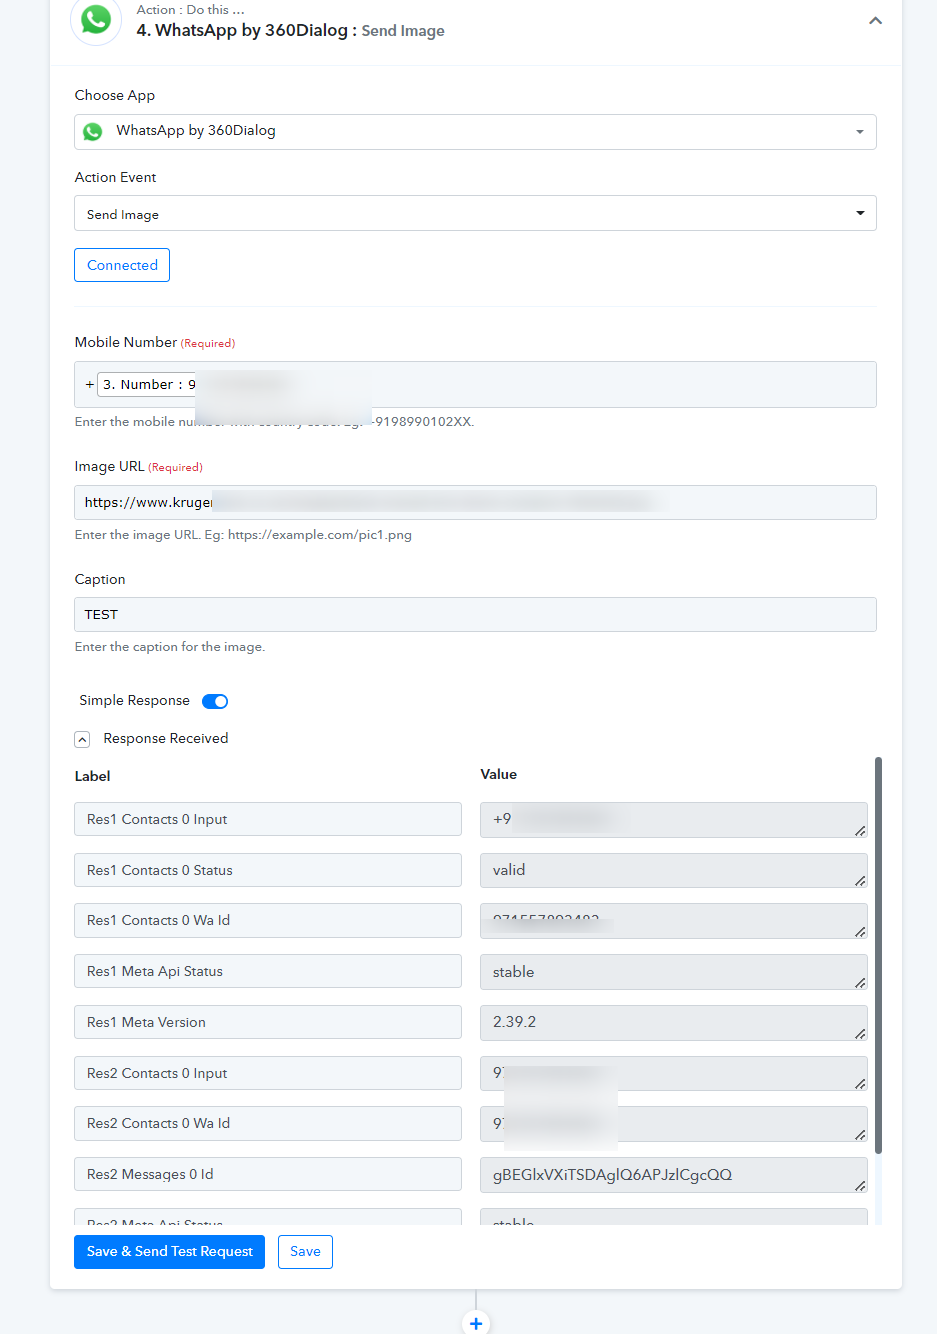Click the Res2 Contacts 0 Input label field
This screenshot has width=937, height=1334.
point(268,1073)
